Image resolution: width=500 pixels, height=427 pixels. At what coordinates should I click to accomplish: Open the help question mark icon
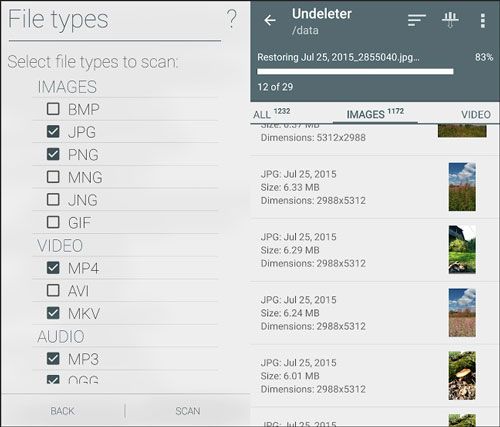click(x=231, y=18)
